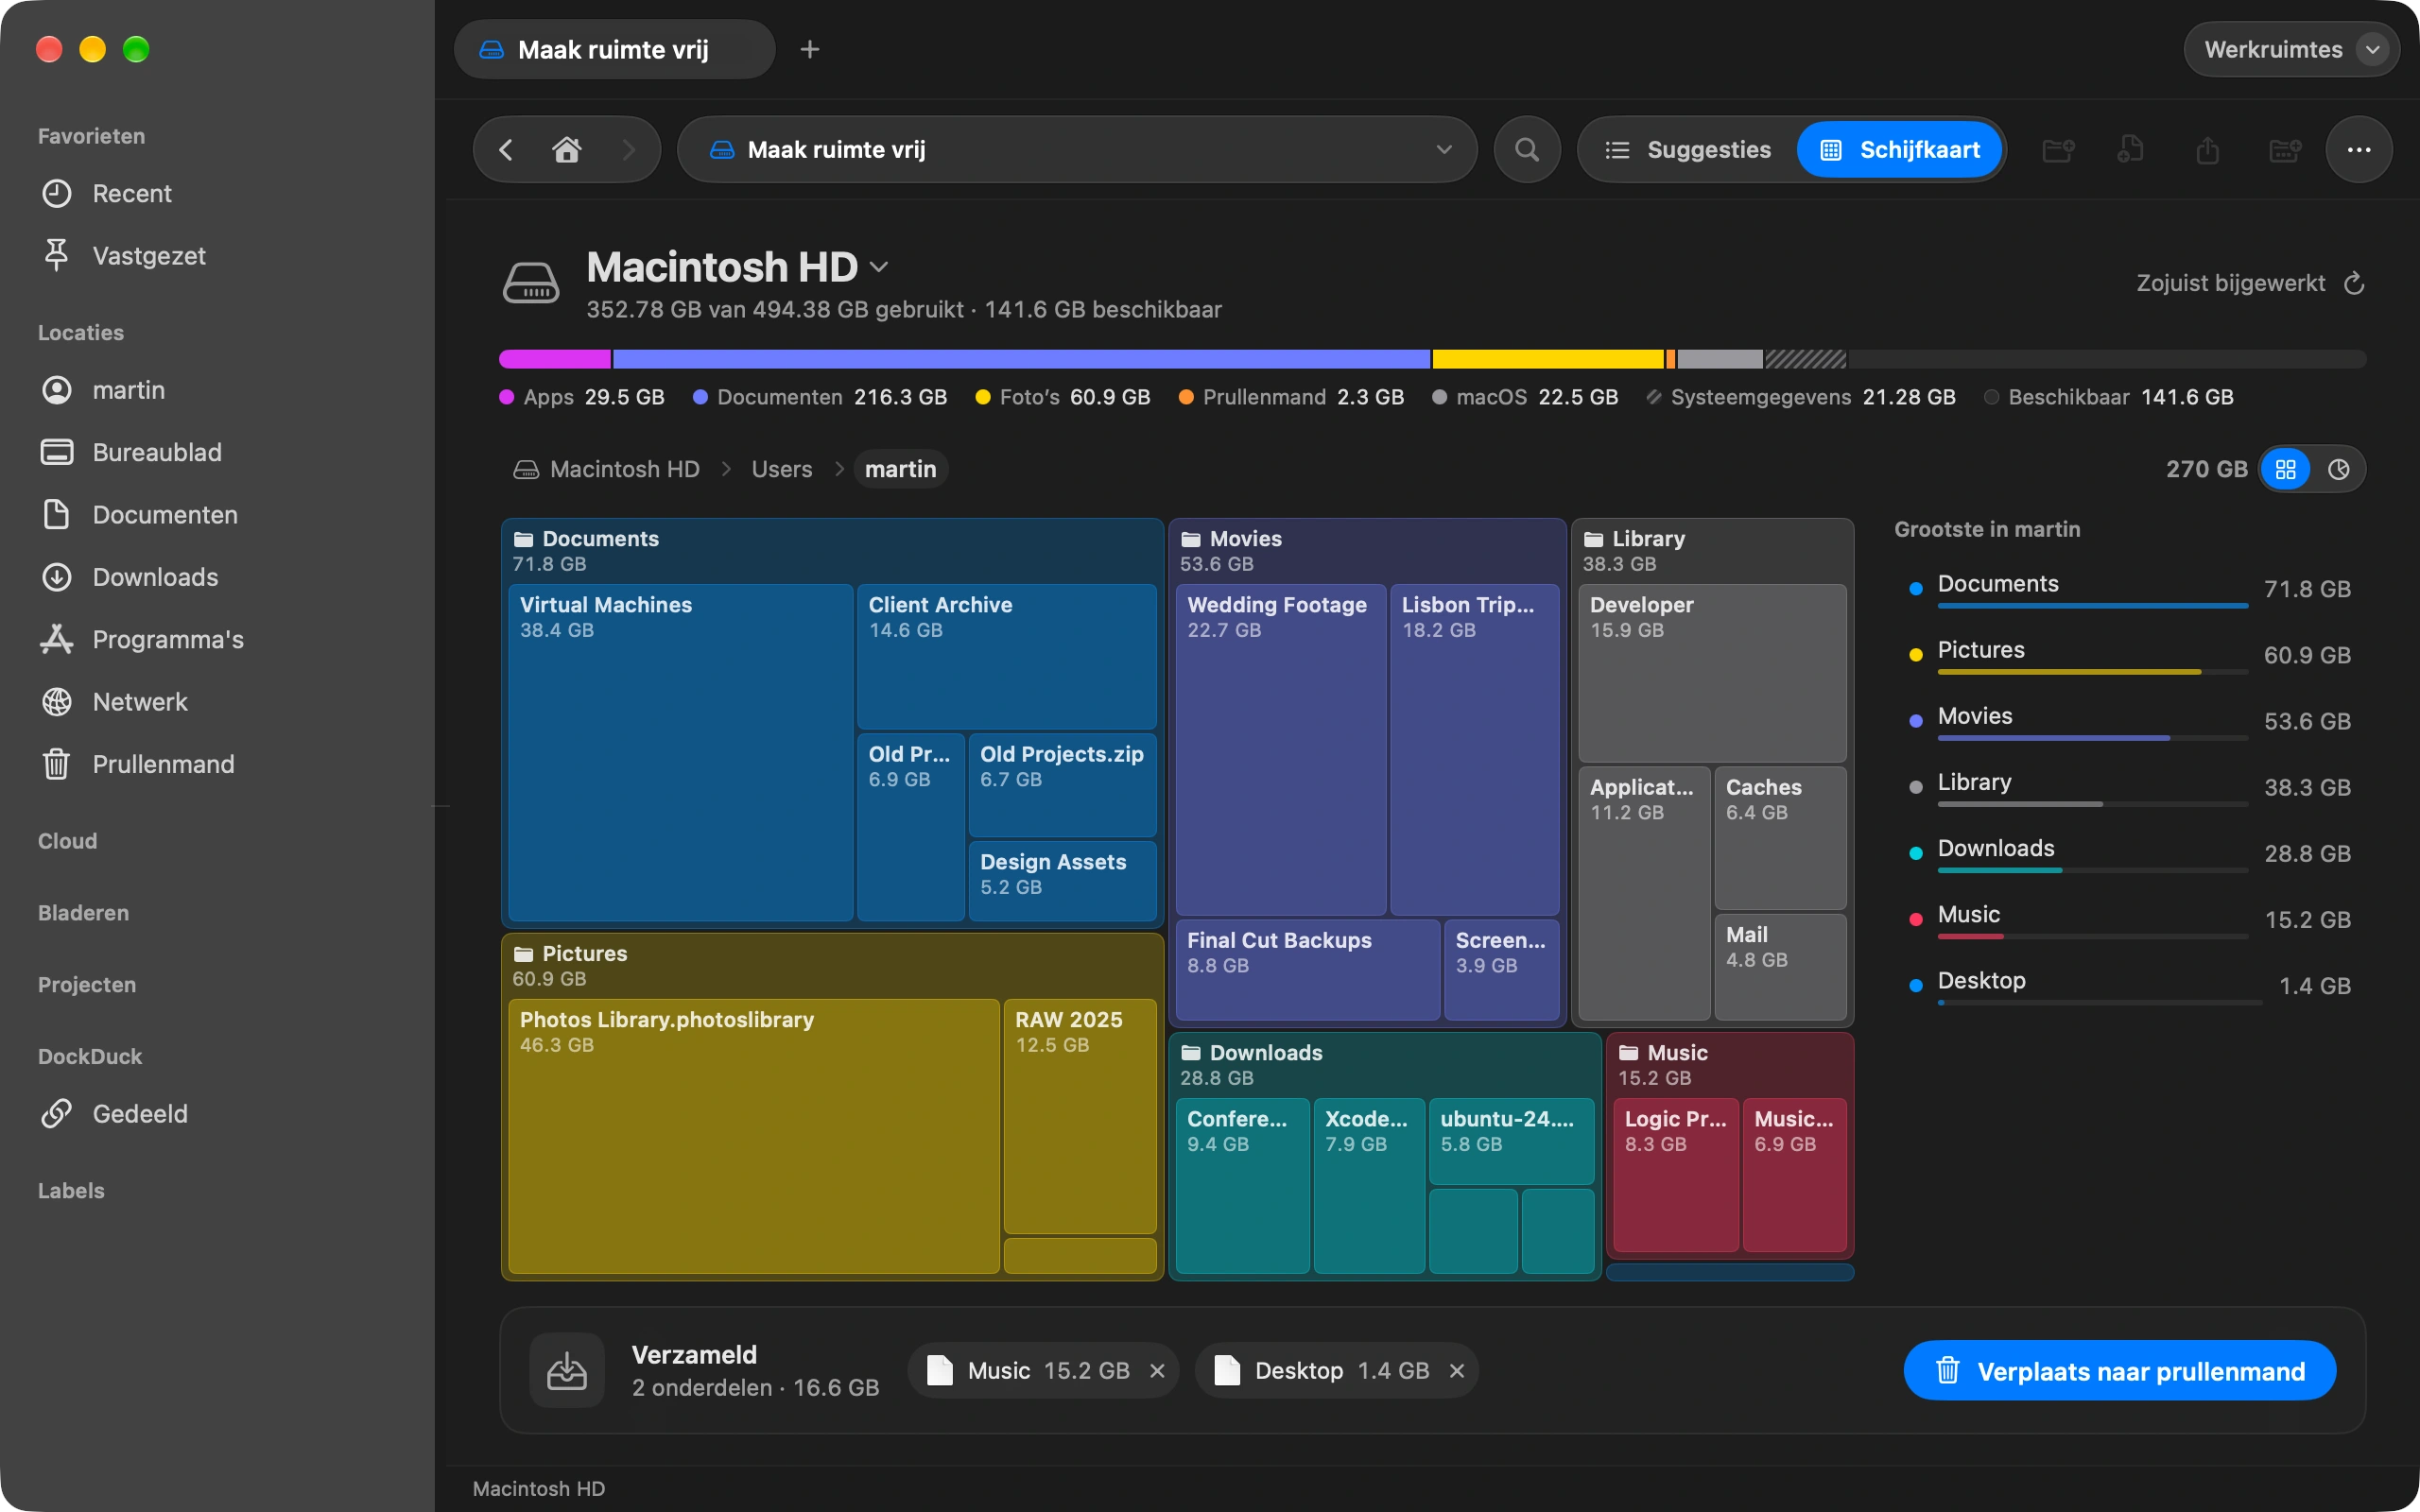Switch to the Suggesties view
This screenshot has height=1512, width=2420.
coord(1688,150)
